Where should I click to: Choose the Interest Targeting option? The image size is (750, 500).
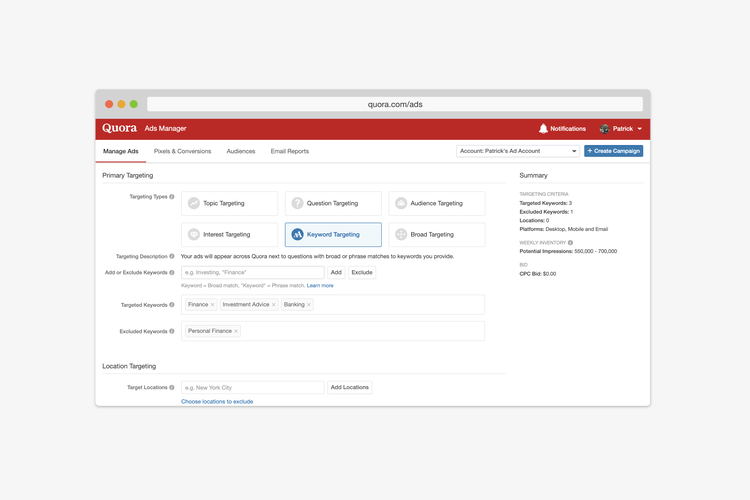pos(230,234)
